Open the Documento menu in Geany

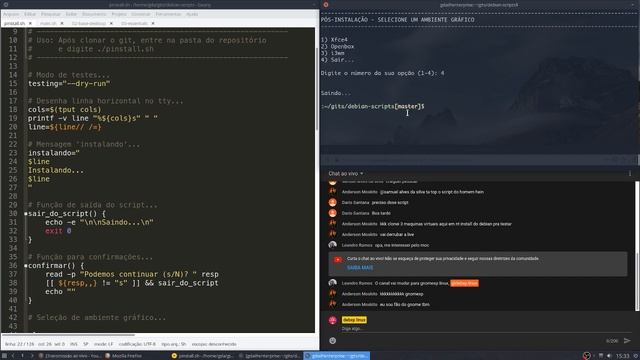[94, 14]
